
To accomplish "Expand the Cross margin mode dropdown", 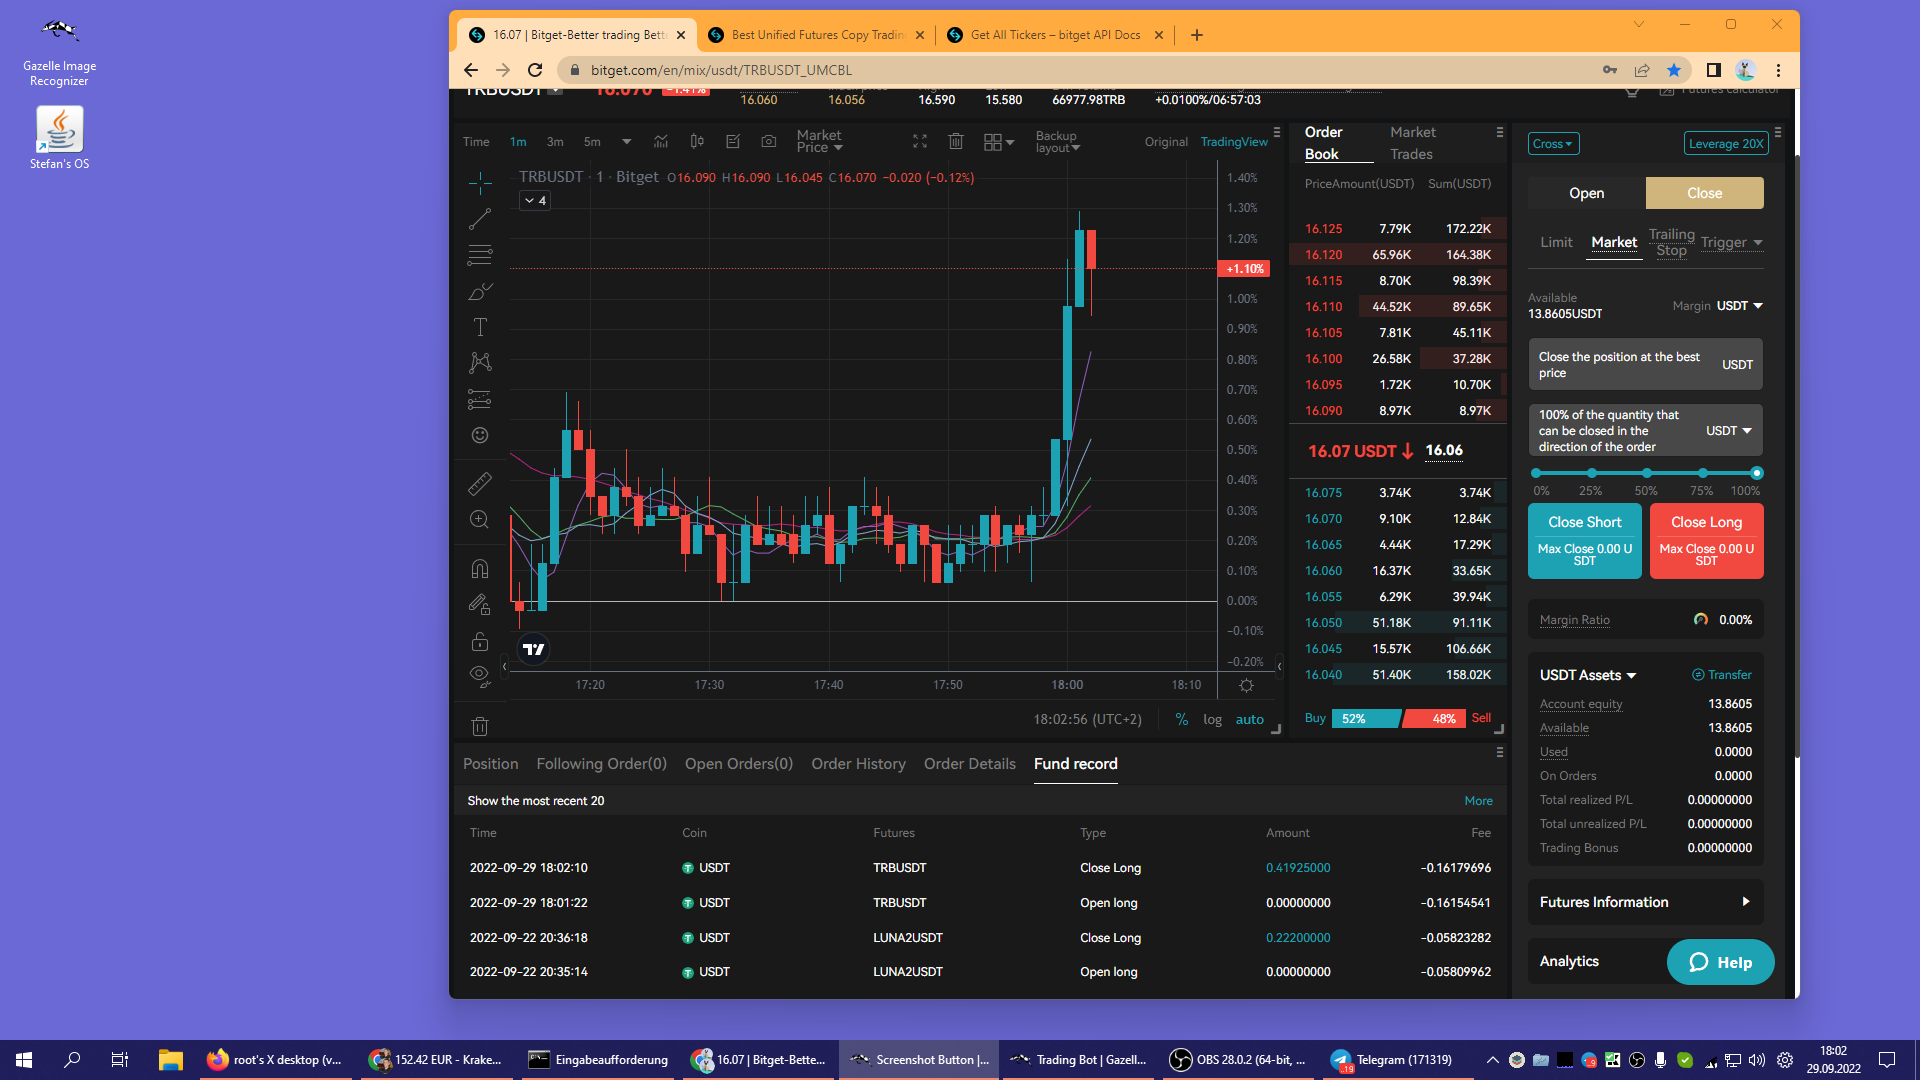I will tap(1553, 144).
